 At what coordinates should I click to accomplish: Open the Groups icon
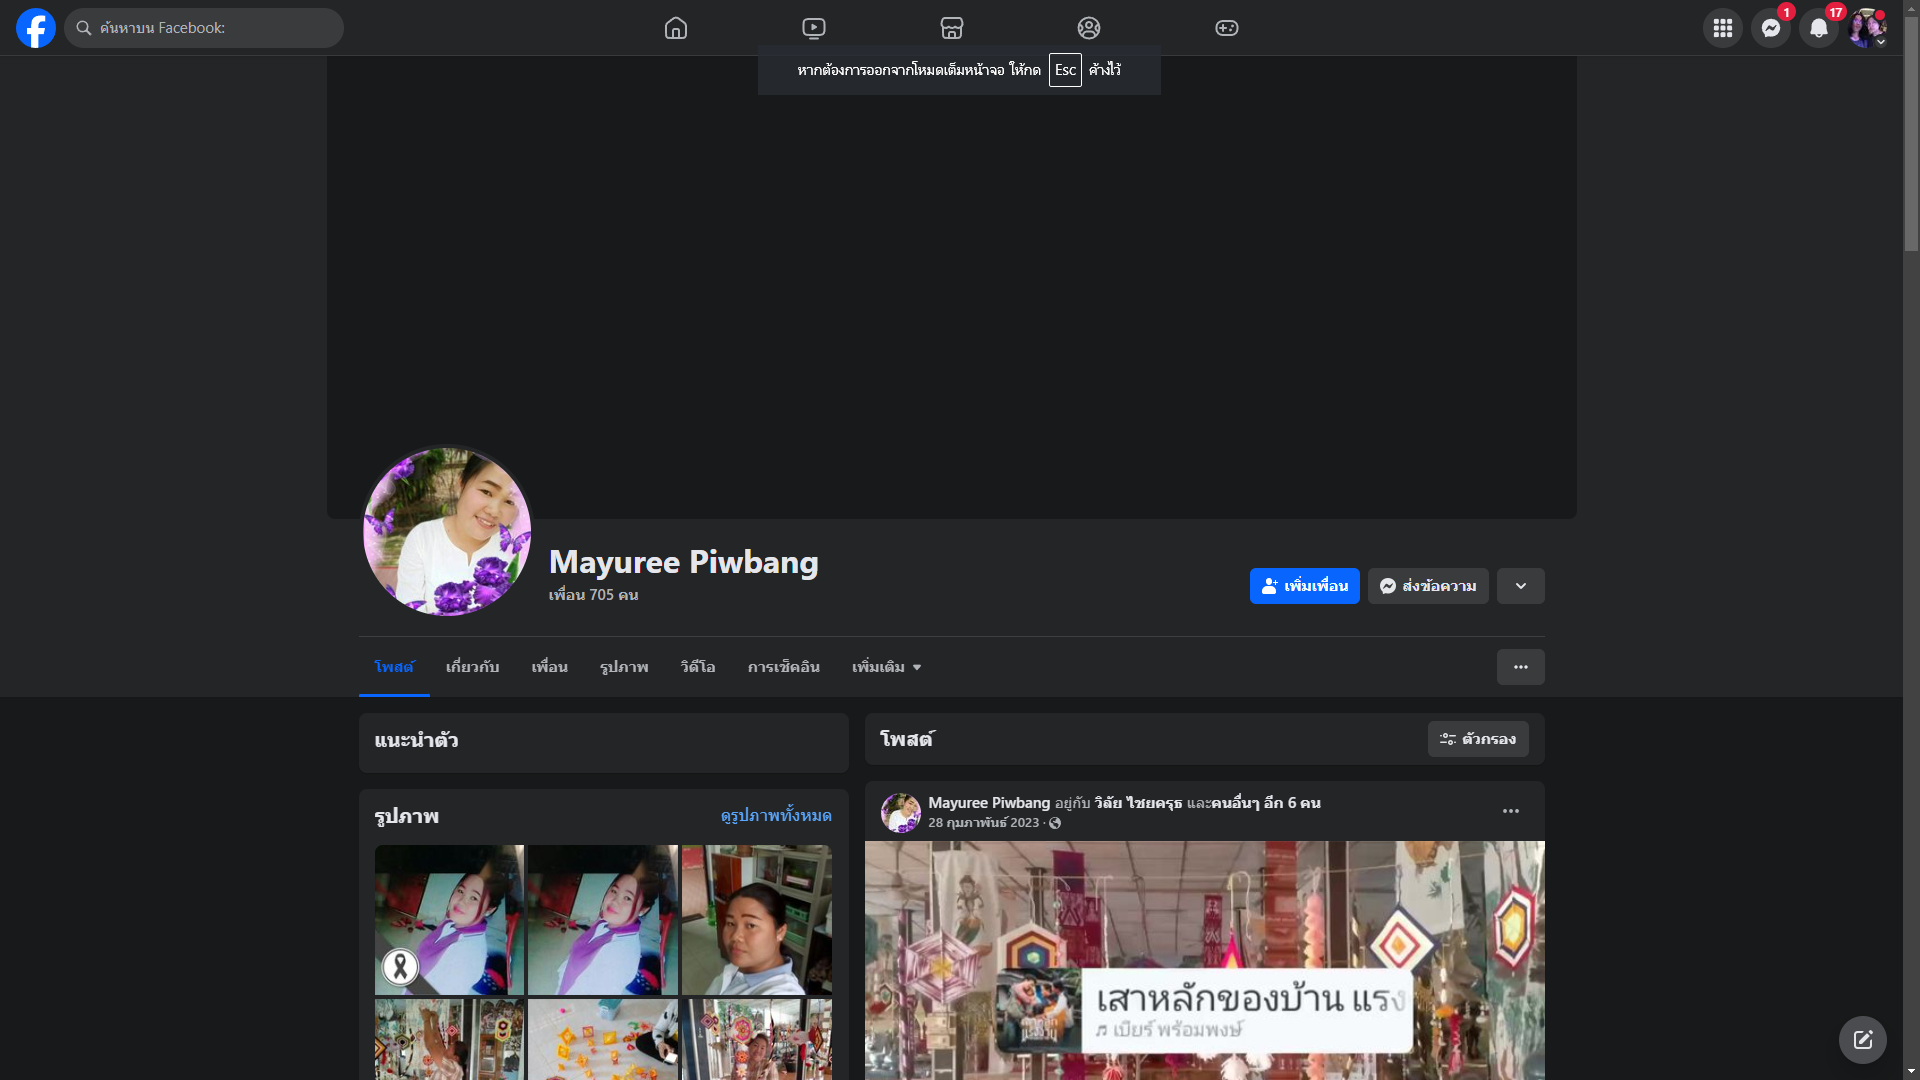[1089, 28]
